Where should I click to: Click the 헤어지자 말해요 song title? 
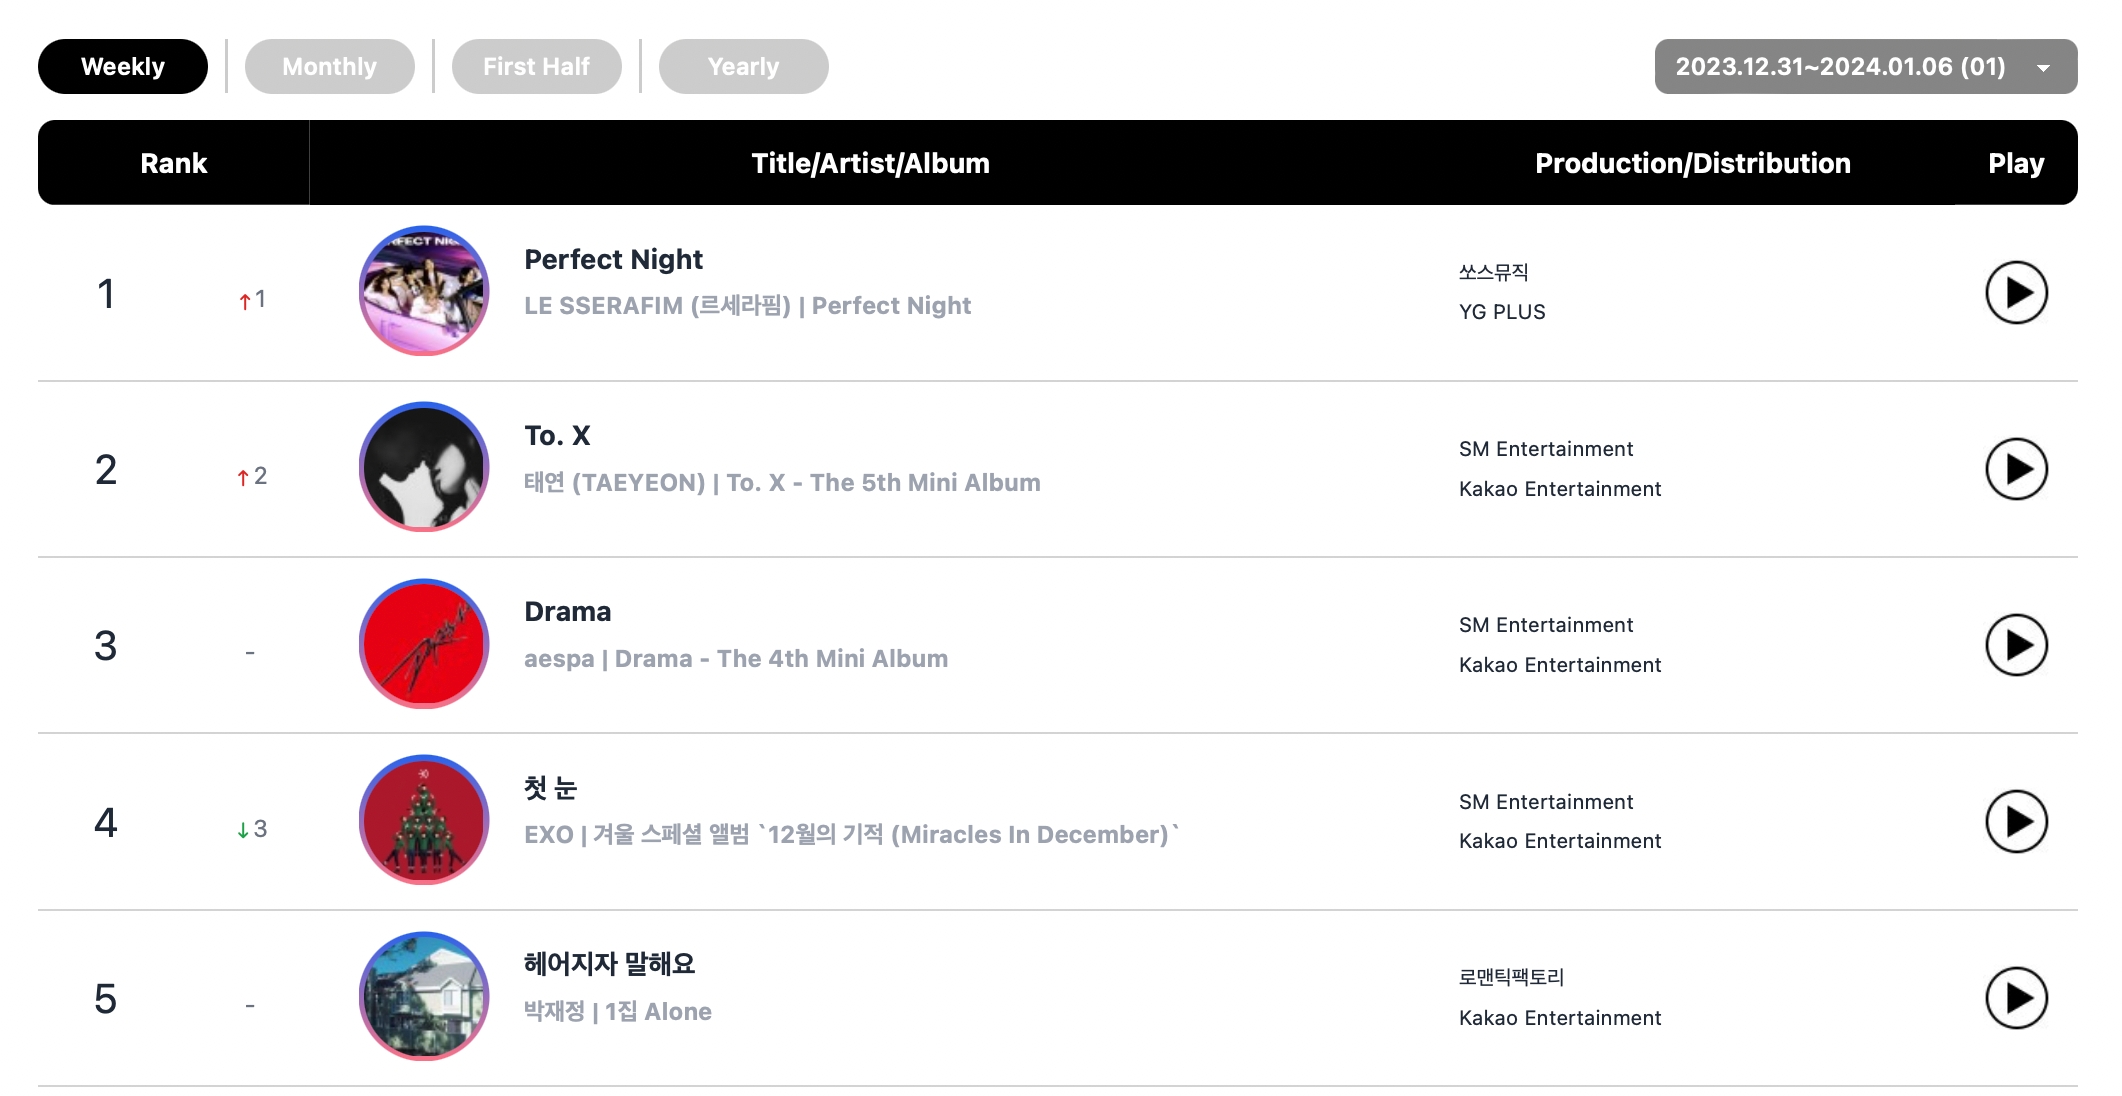[x=609, y=964]
